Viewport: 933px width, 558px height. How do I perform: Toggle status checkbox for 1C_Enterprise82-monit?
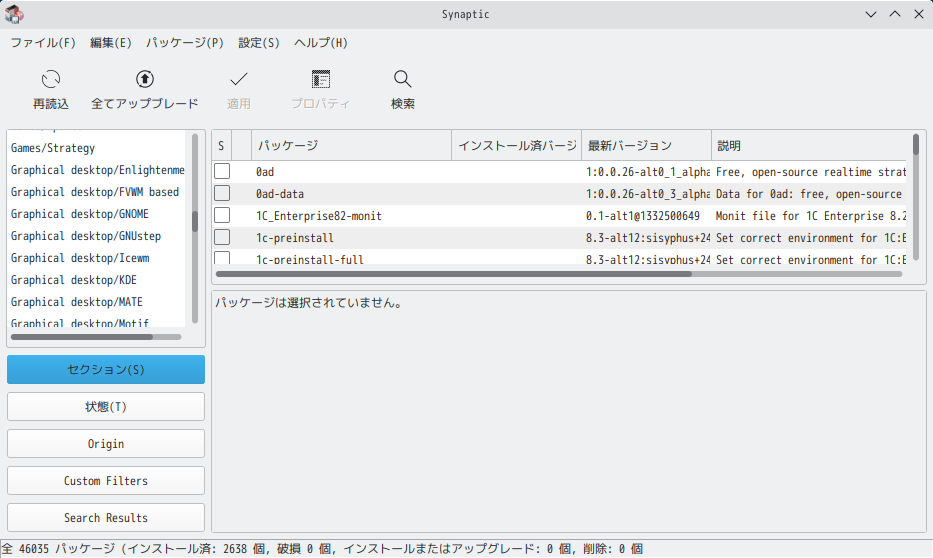pos(222,215)
